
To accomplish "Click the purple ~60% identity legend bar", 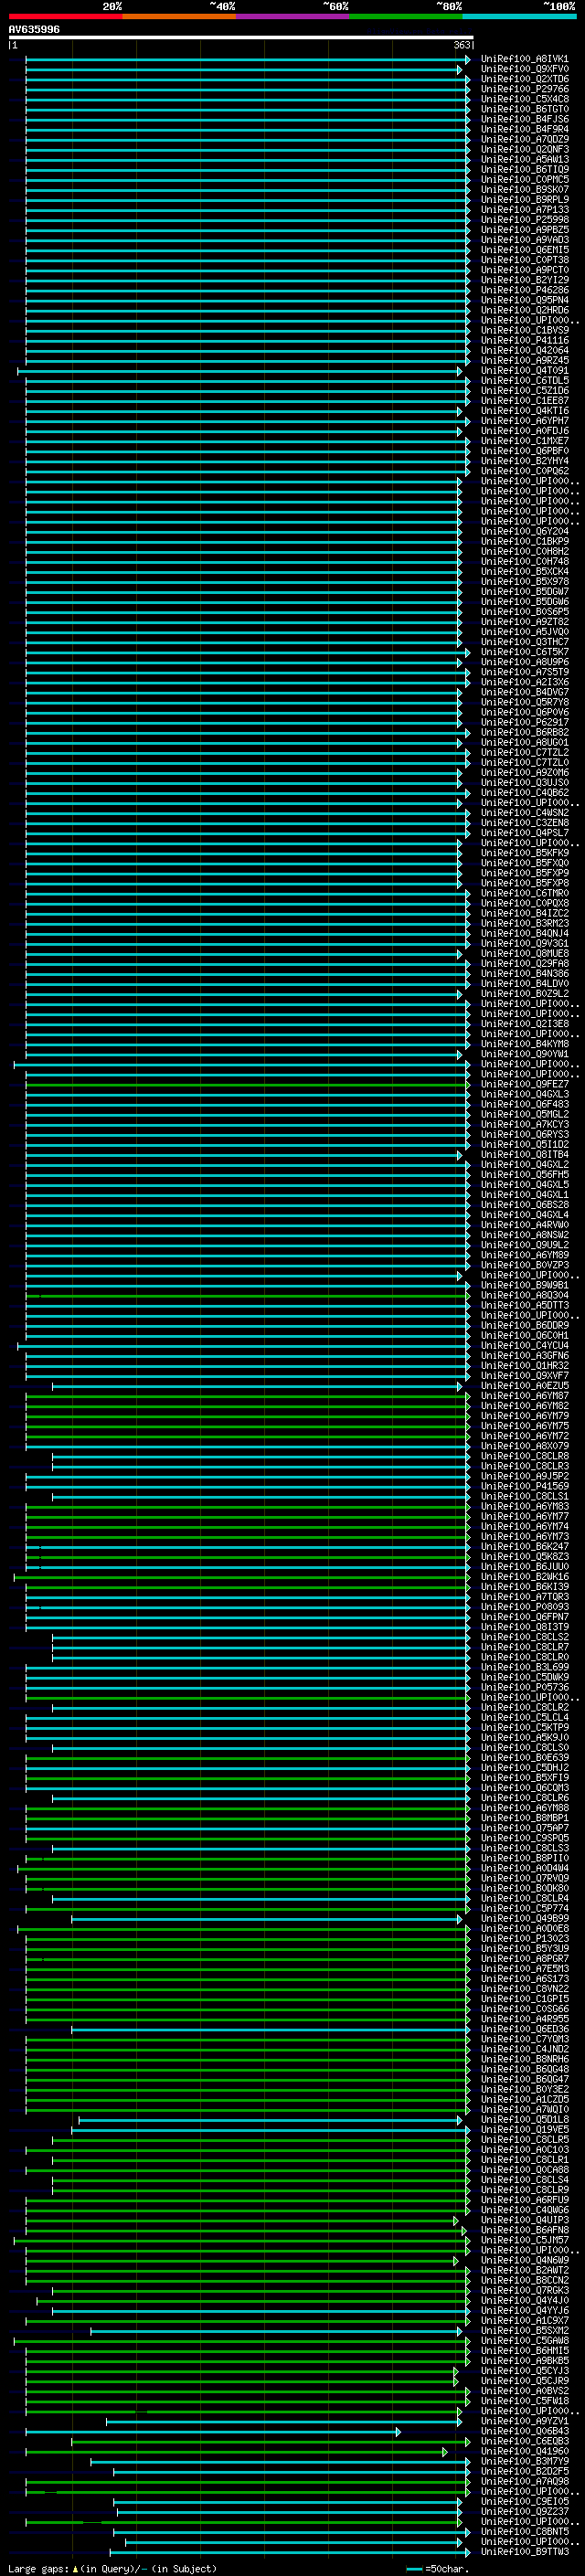I will click(x=292, y=16).
